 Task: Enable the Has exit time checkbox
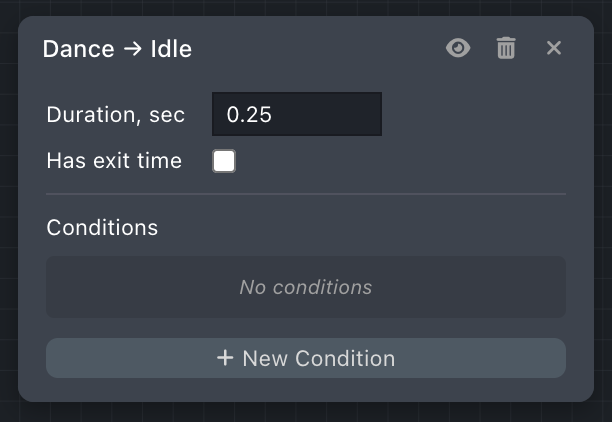coord(224,161)
